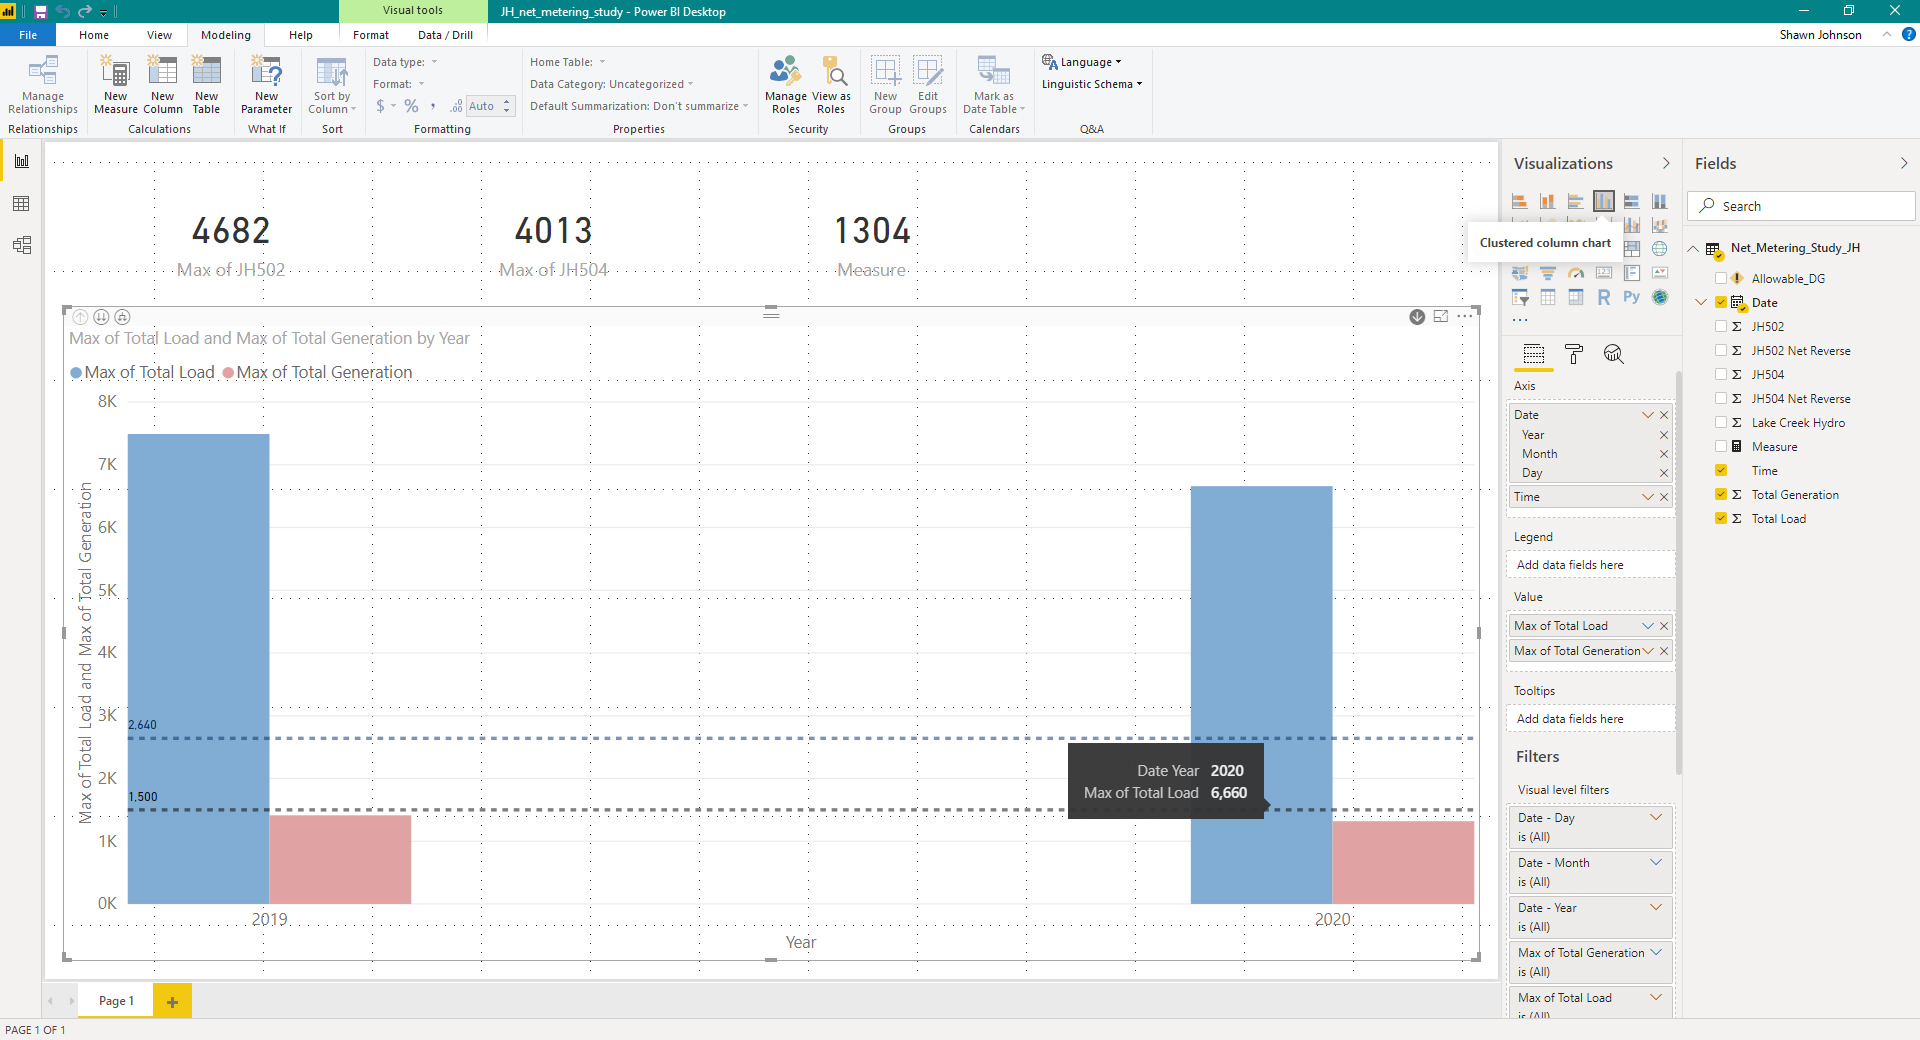Screen dimensions: 1920x1040
Task: Click More options on the chart visual
Action: [1465, 317]
